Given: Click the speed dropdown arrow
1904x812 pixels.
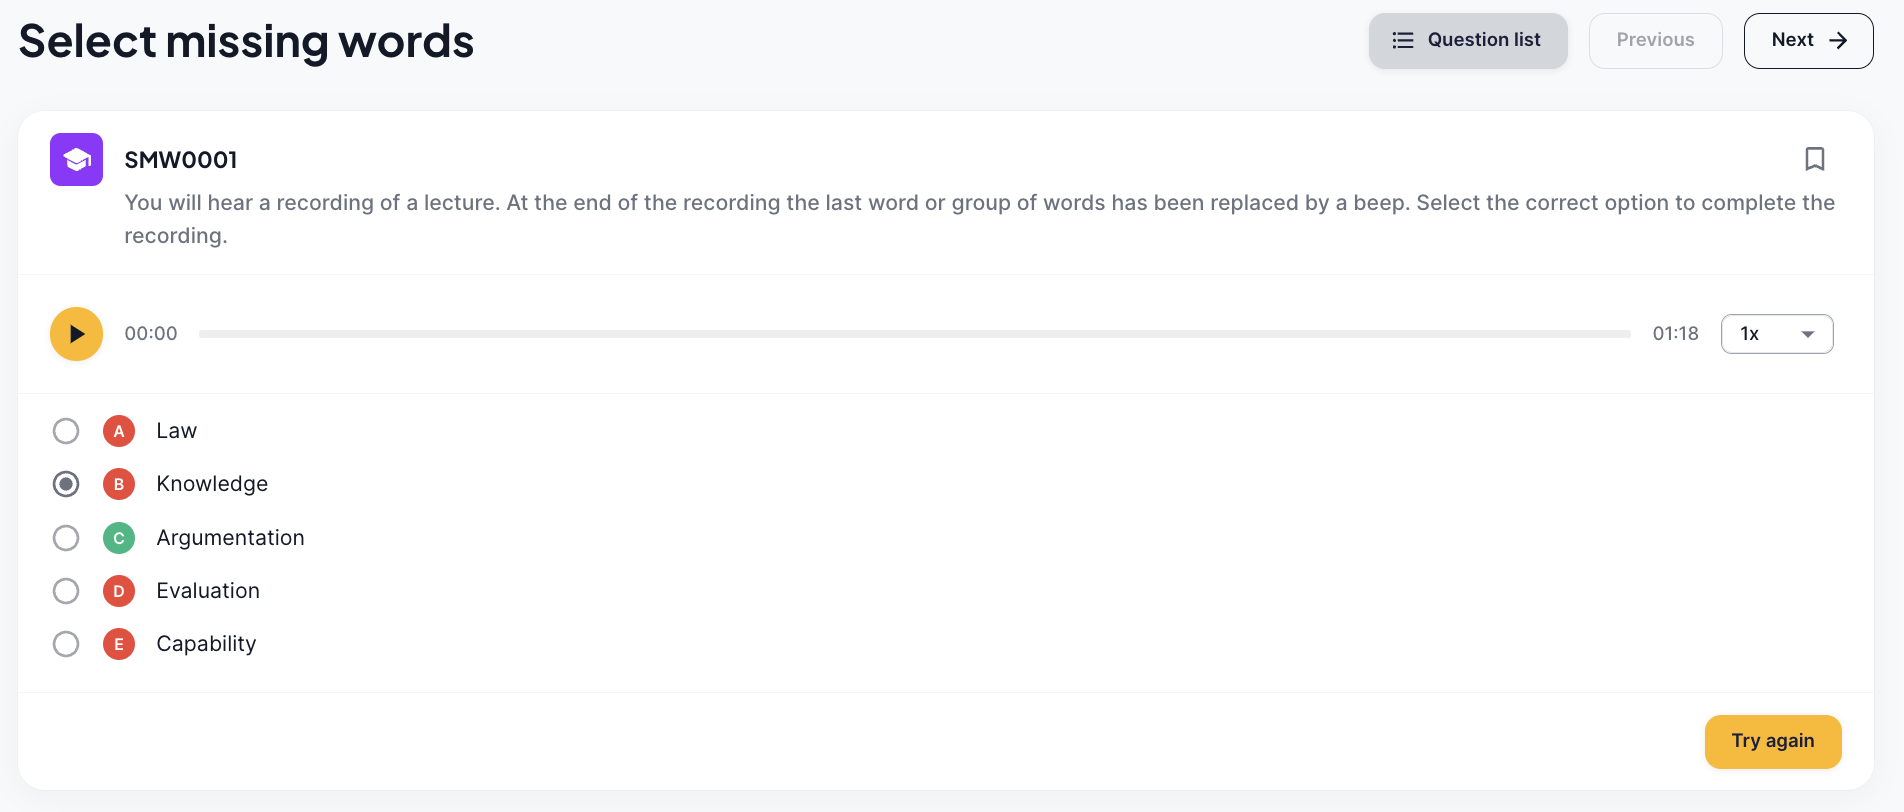Looking at the screenshot, I should pos(1808,334).
